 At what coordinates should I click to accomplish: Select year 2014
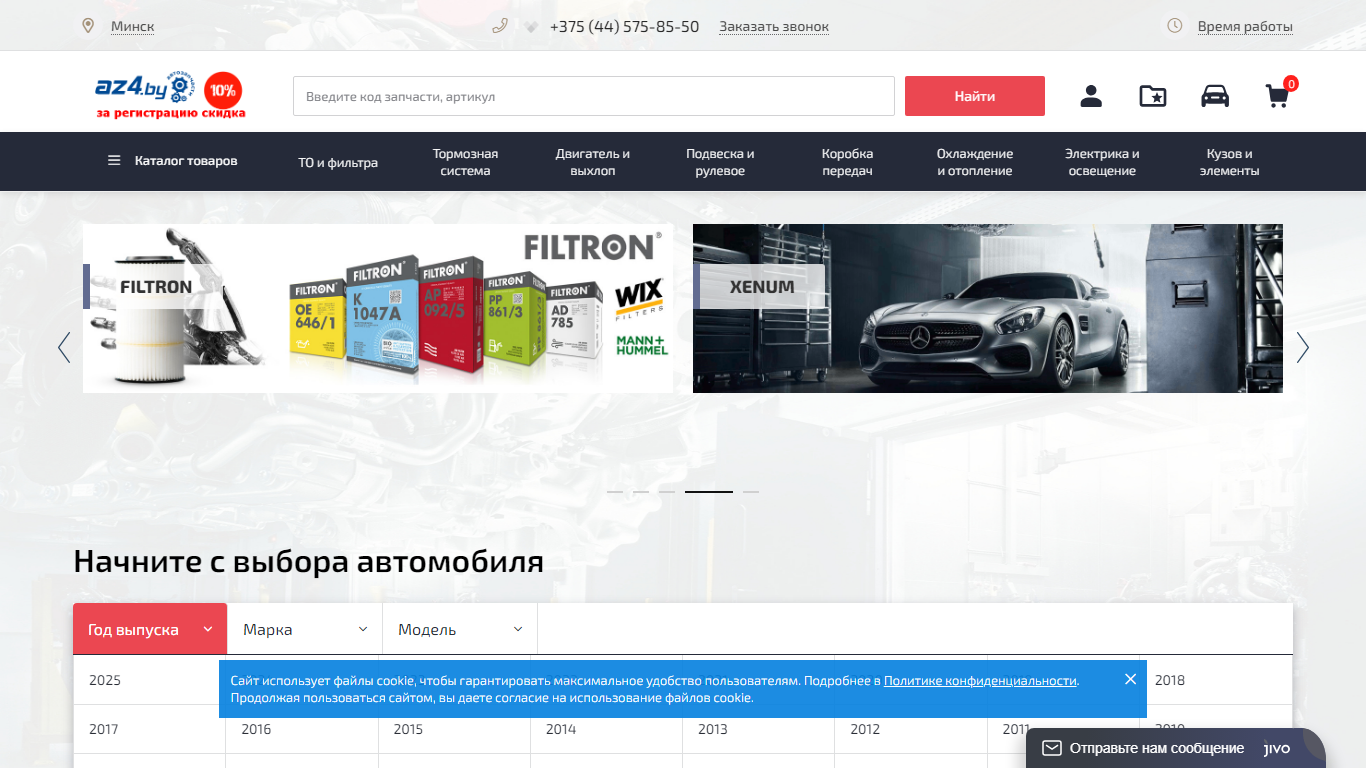click(607, 729)
